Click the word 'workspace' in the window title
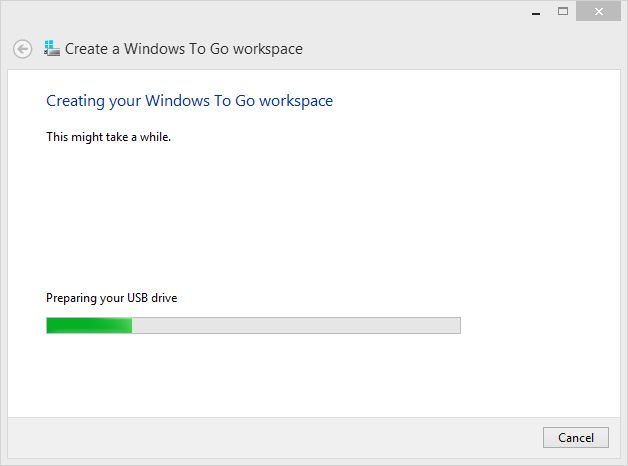Image resolution: width=628 pixels, height=466 pixels. (x=268, y=49)
